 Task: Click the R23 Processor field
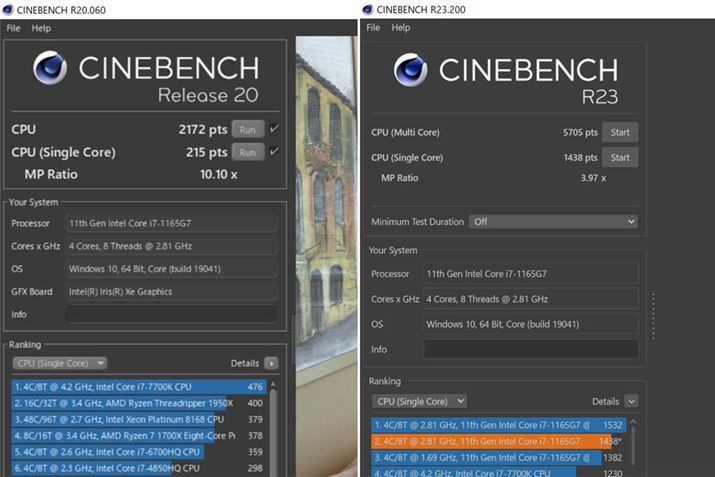pyautogui.click(x=531, y=274)
